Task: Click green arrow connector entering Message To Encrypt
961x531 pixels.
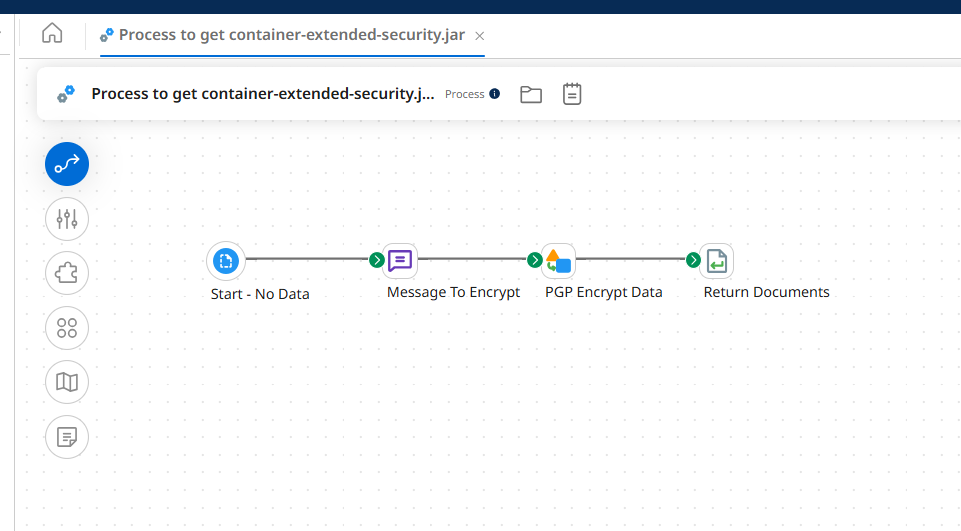Action: click(x=376, y=260)
